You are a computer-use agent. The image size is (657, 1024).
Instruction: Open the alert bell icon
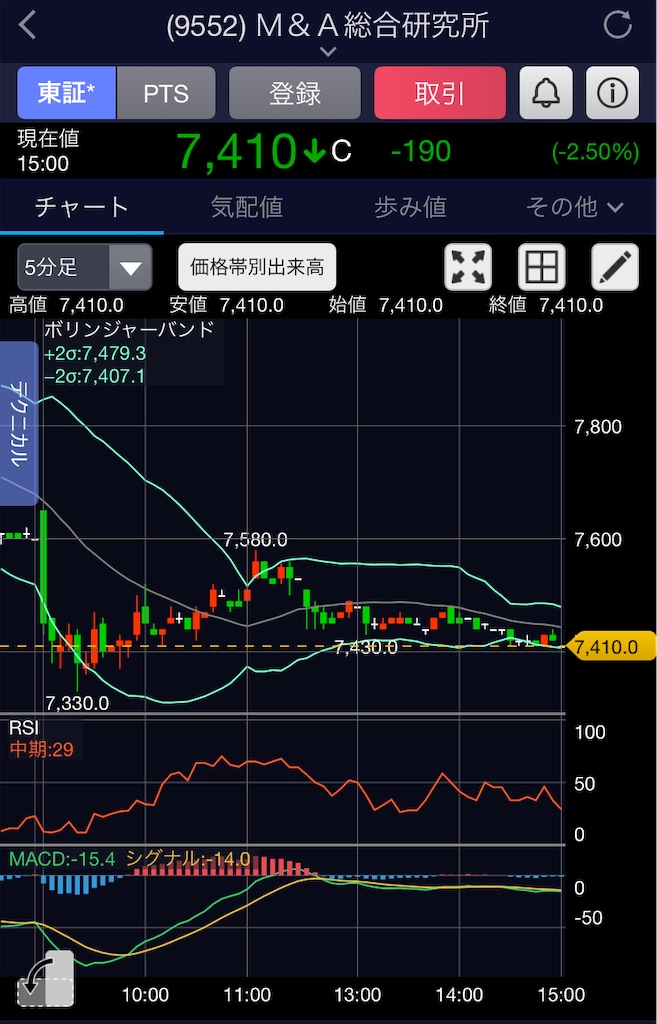click(546, 93)
